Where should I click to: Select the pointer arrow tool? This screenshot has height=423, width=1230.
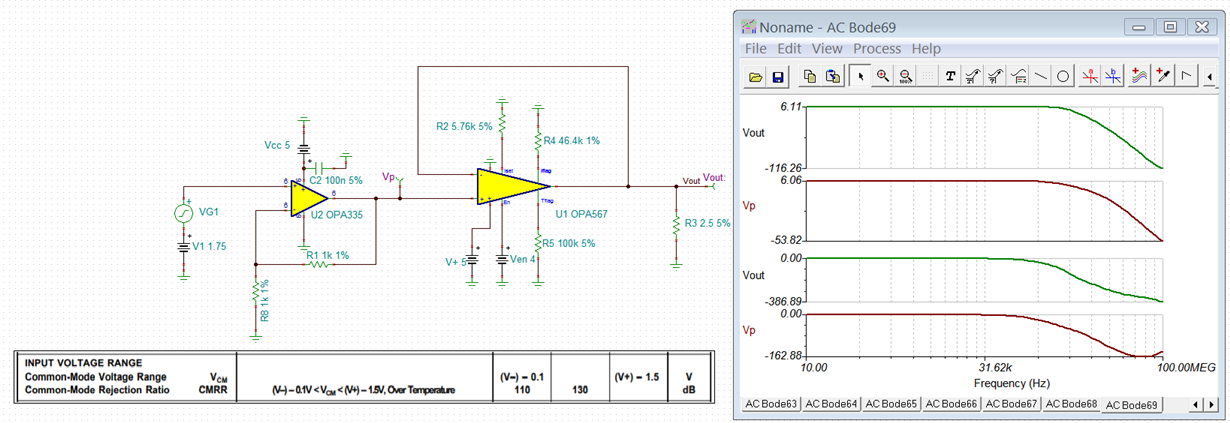861,76
